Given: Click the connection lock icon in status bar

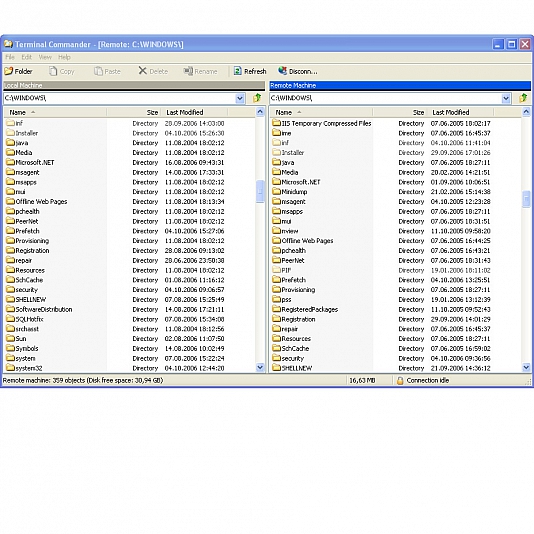Looking at the screenshot, I should pyautogui.click(x=400, y=380).
